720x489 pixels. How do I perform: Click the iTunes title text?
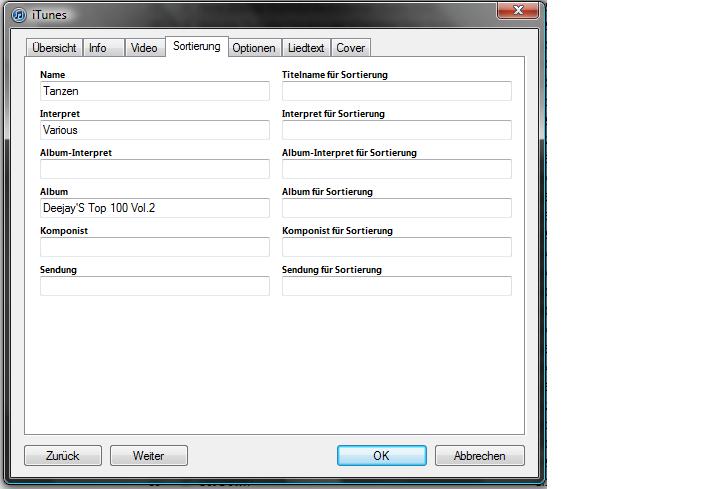coord(49,15)
